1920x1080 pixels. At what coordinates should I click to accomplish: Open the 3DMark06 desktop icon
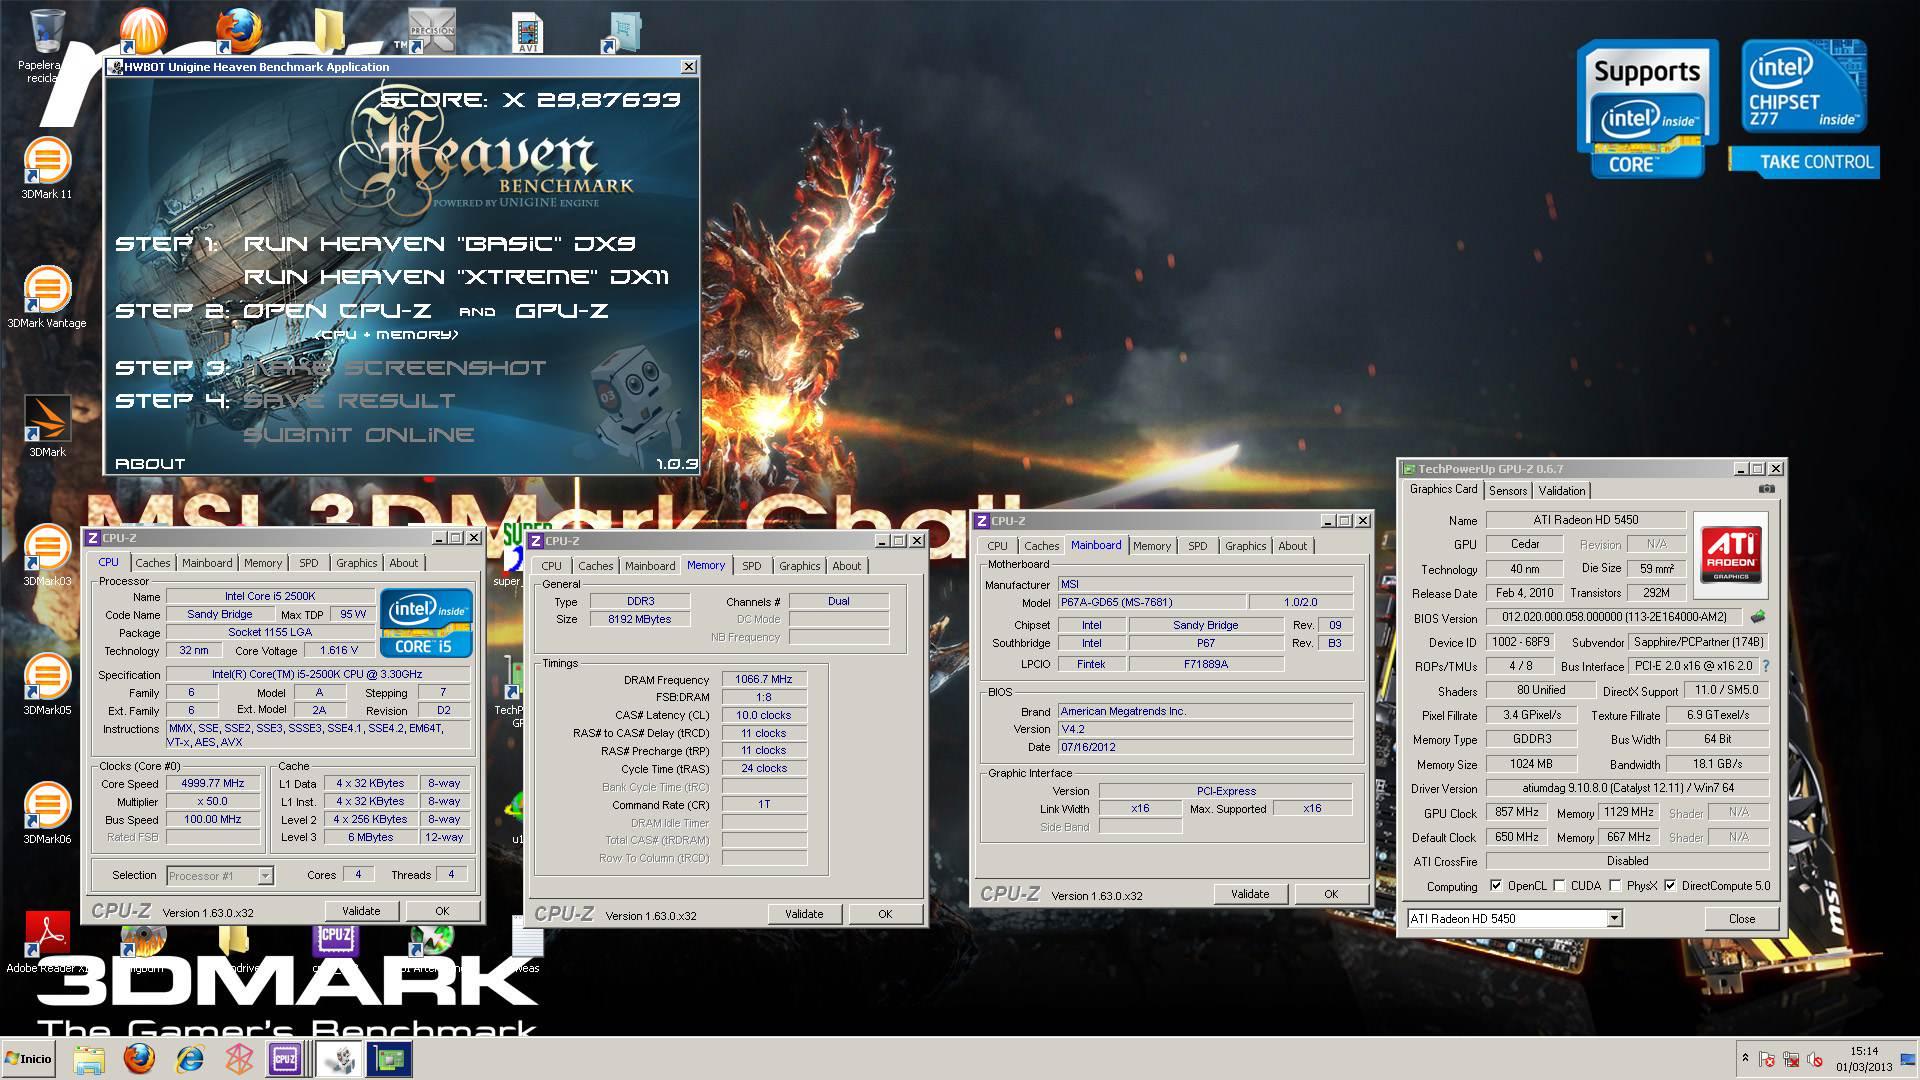tap(46, 813)
